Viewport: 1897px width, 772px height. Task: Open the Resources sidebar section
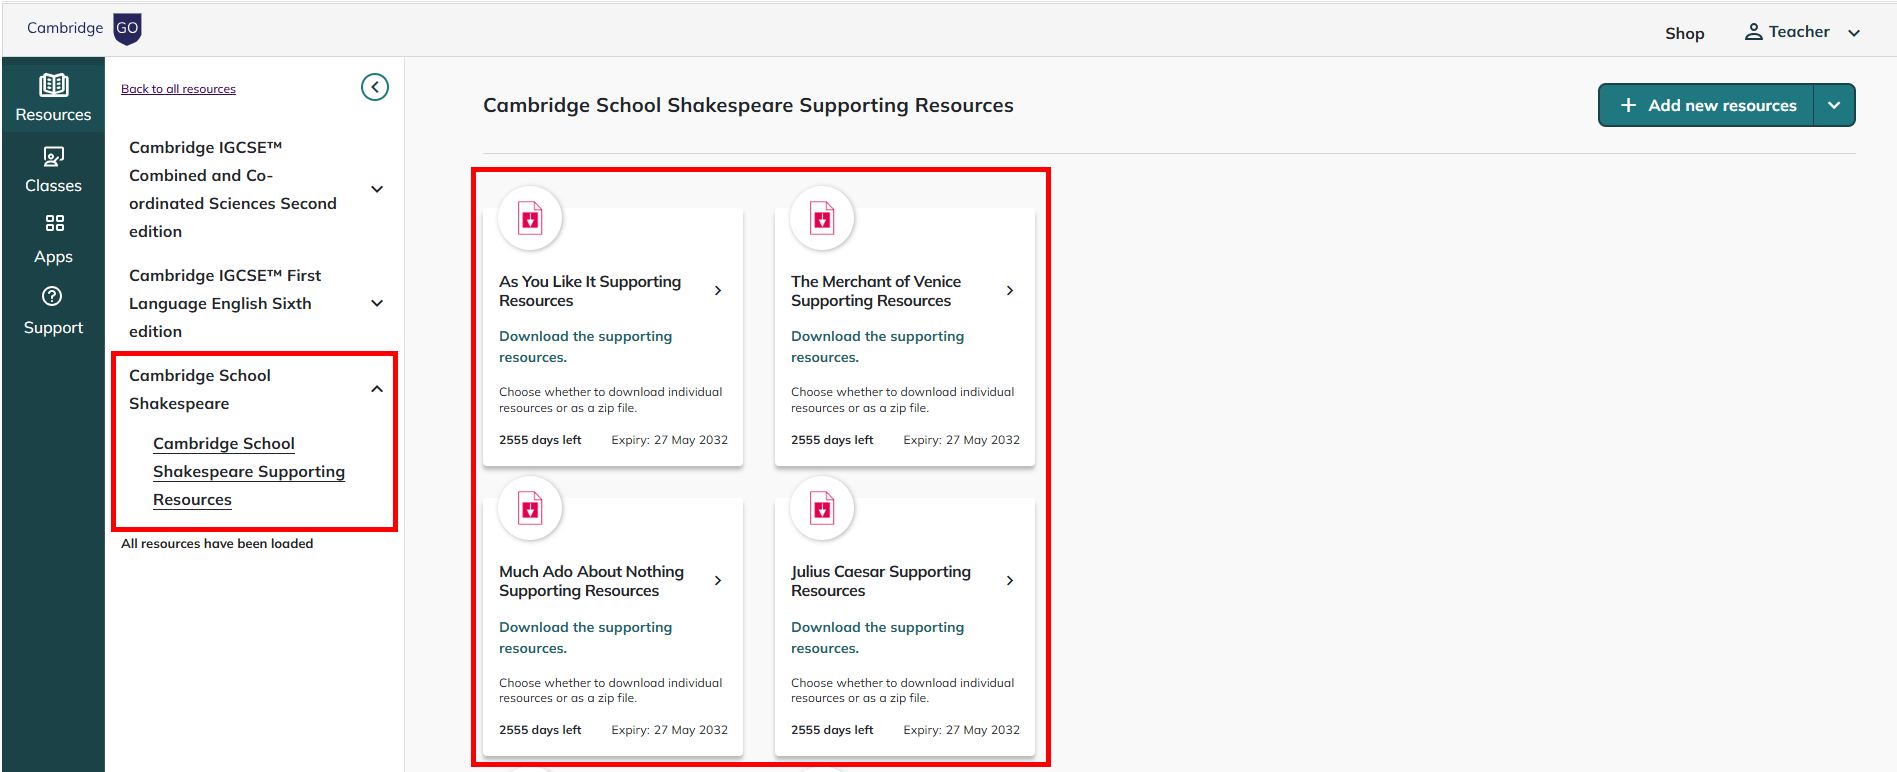pyautogui.click(x=53, y=98)
